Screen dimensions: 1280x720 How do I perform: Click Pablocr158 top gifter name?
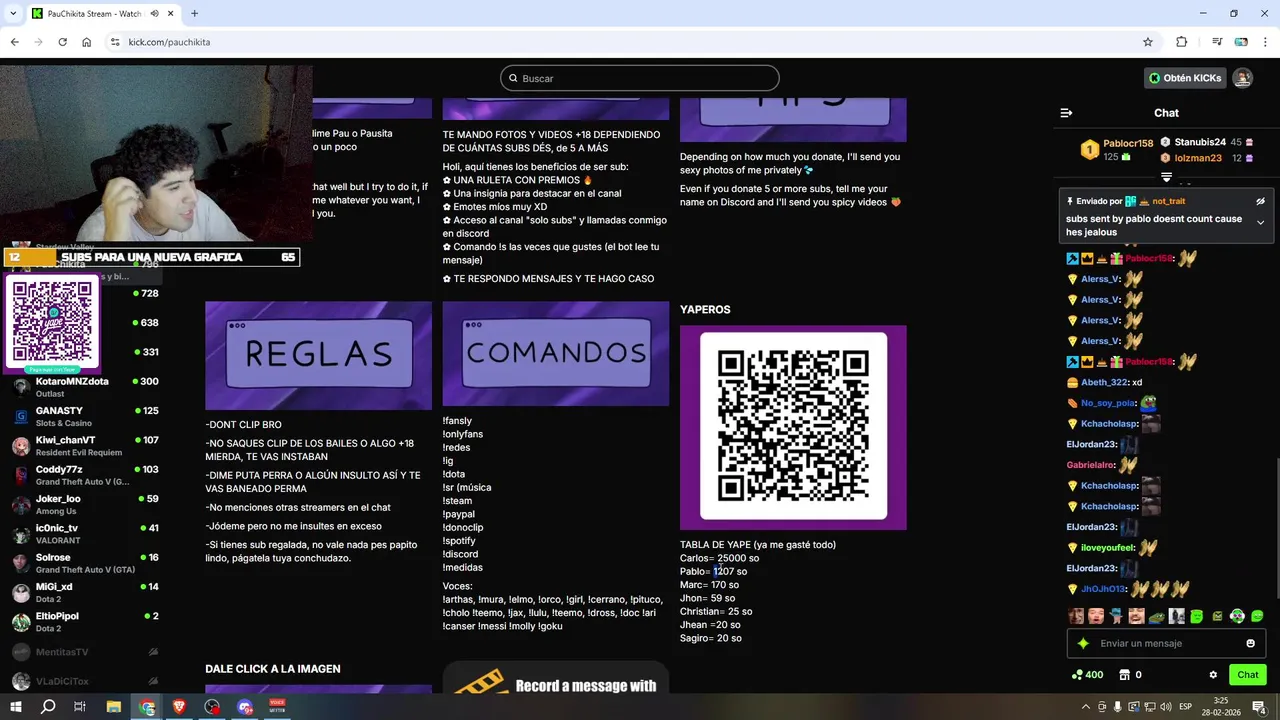tap(1128, 143)
